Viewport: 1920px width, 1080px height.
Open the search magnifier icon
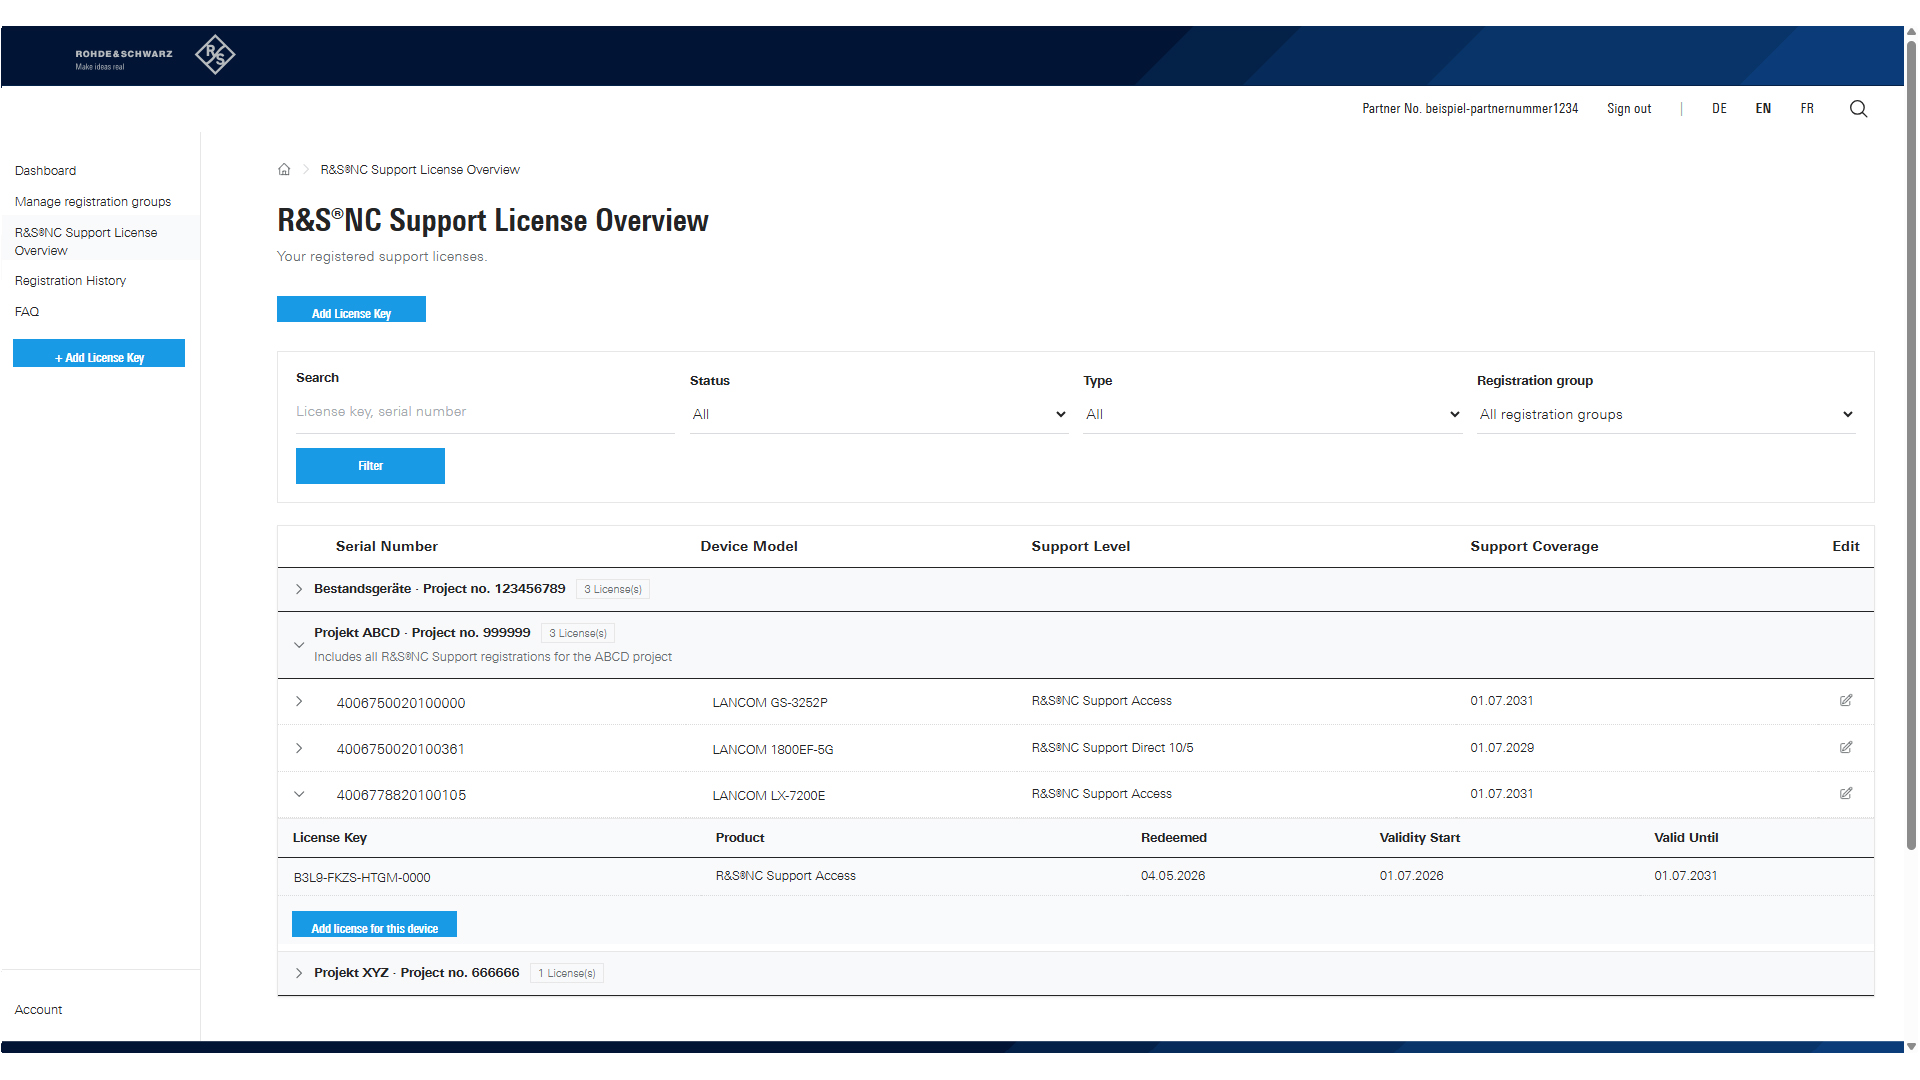pos(1858,109)
